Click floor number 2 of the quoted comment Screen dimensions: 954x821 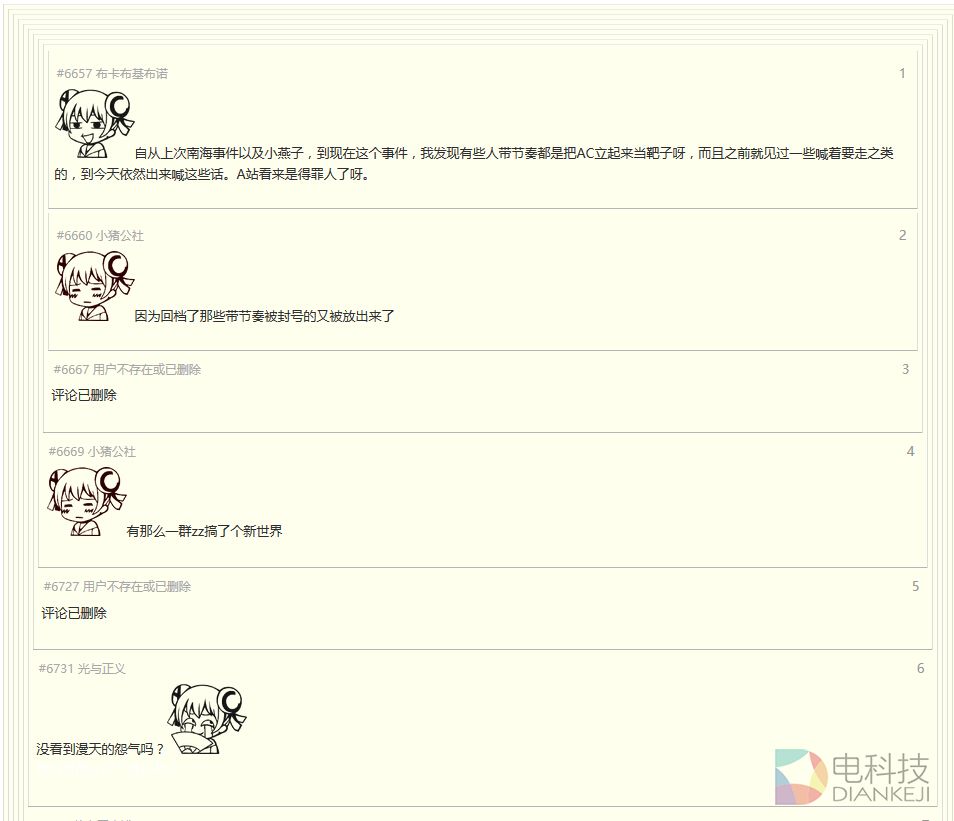[902, 236]
